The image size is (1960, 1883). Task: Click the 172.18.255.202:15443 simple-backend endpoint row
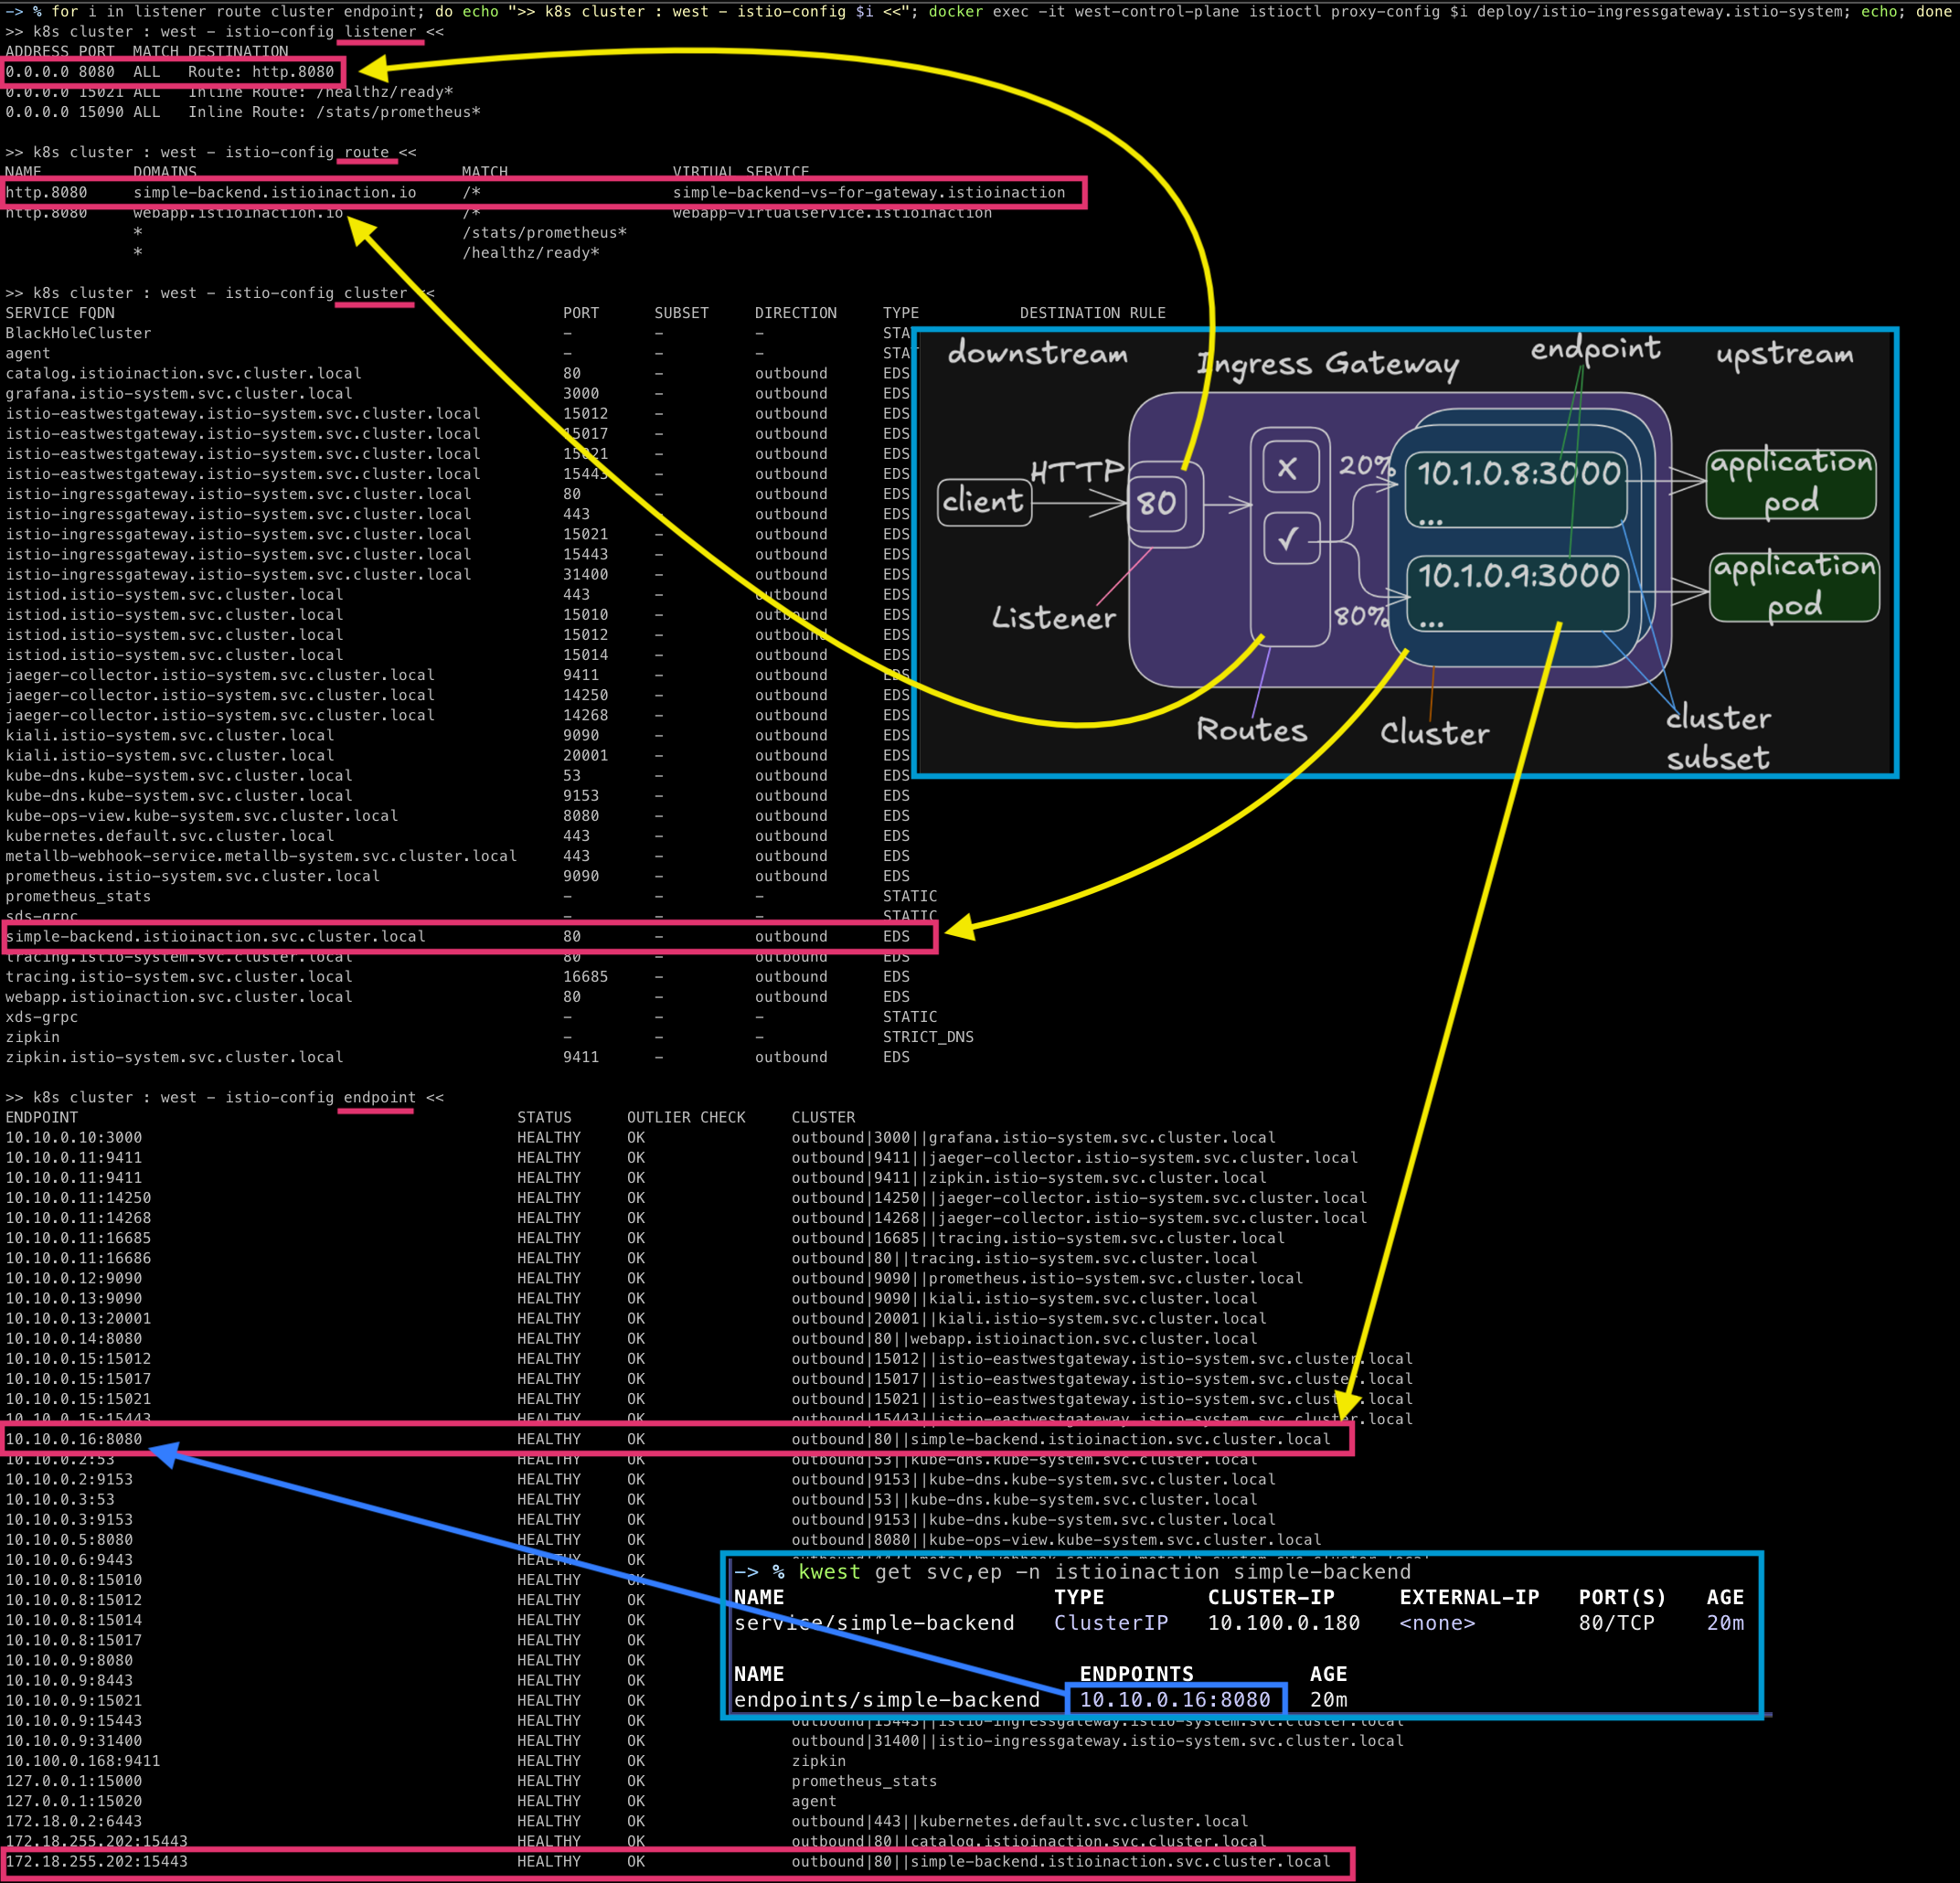[x=677, y=1861]
